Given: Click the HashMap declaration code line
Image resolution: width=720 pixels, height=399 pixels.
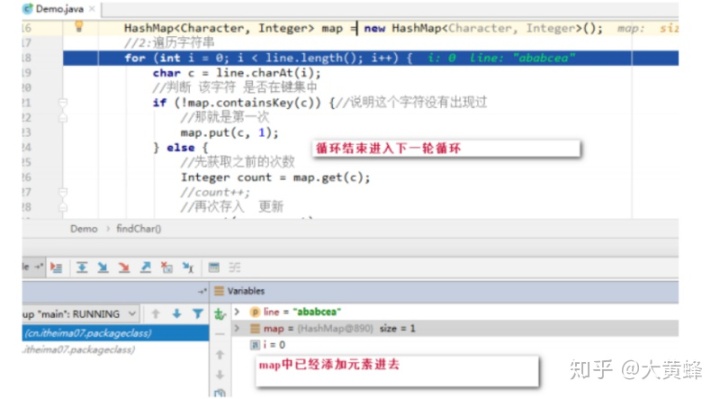Looking at the screenshot, I should [363, 28].
